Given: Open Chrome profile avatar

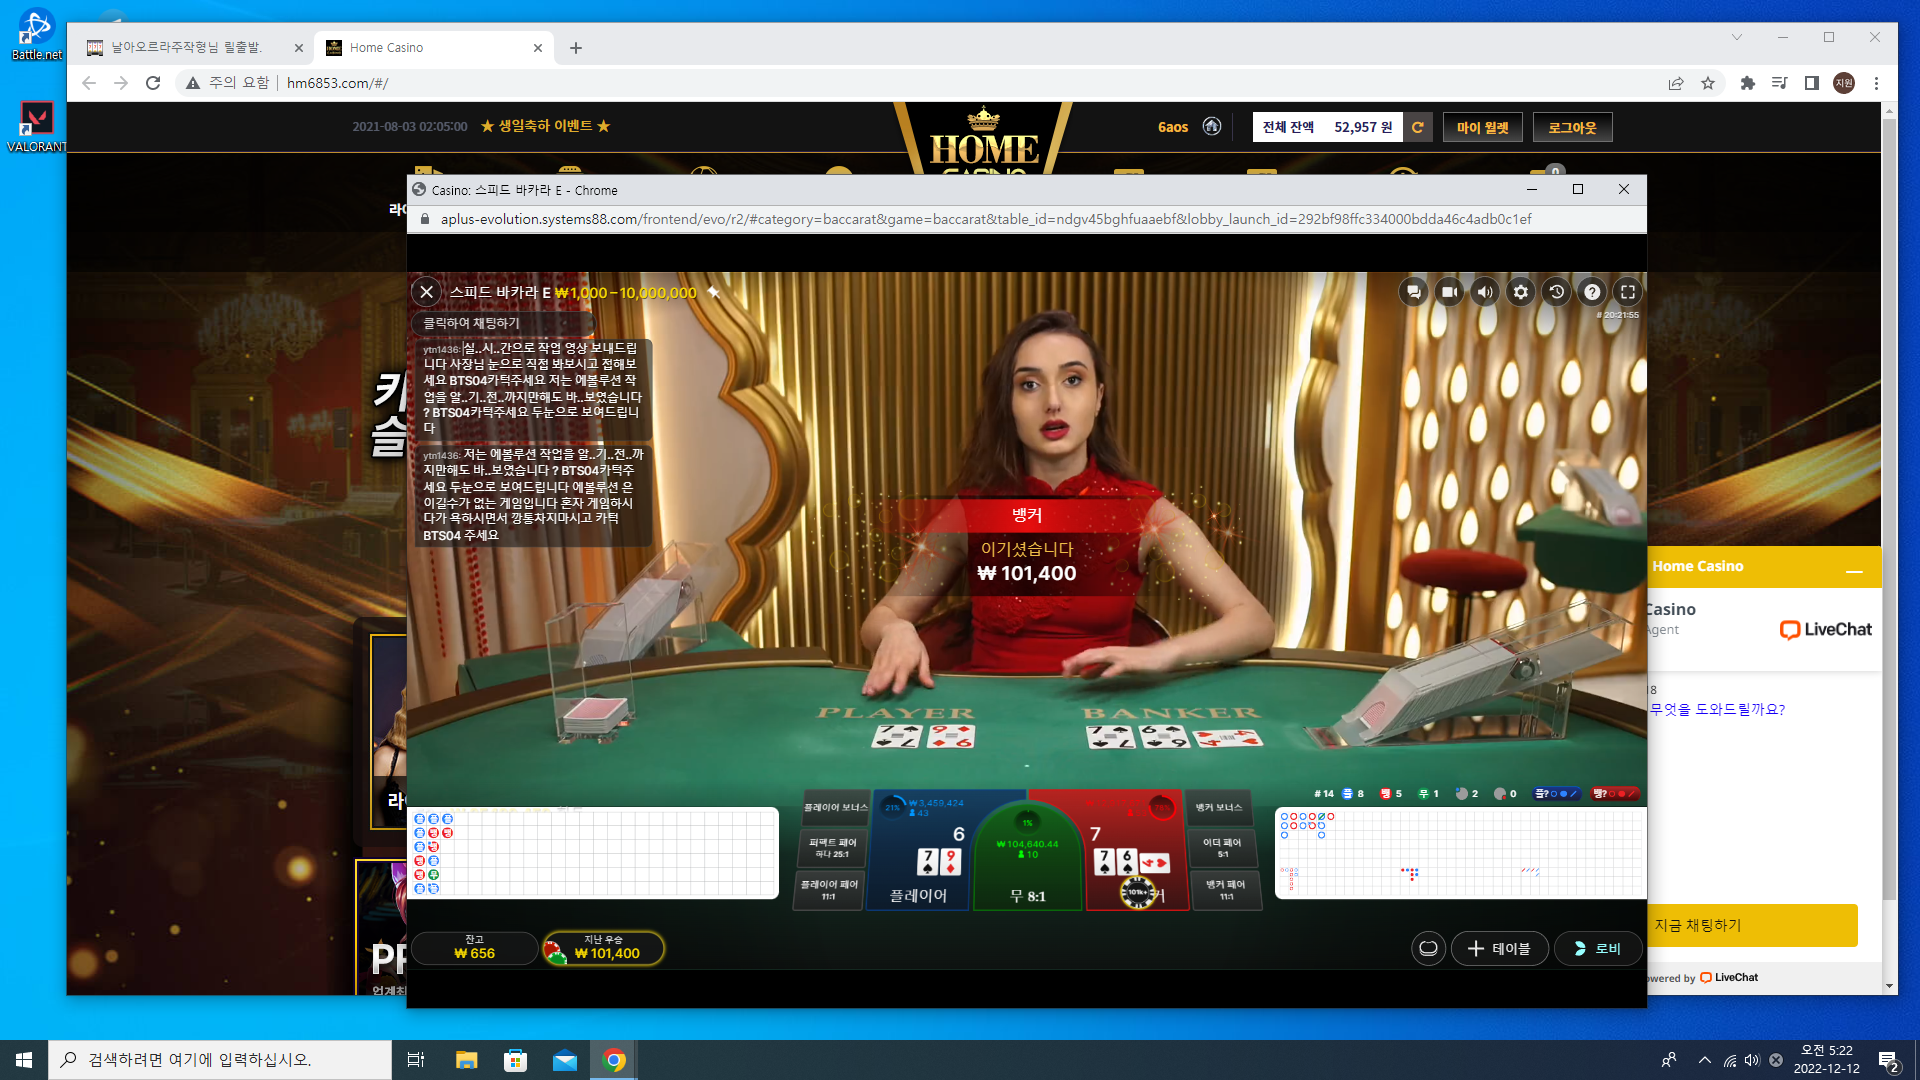Looking at the screenshot, I should (x=1844, y=83).
